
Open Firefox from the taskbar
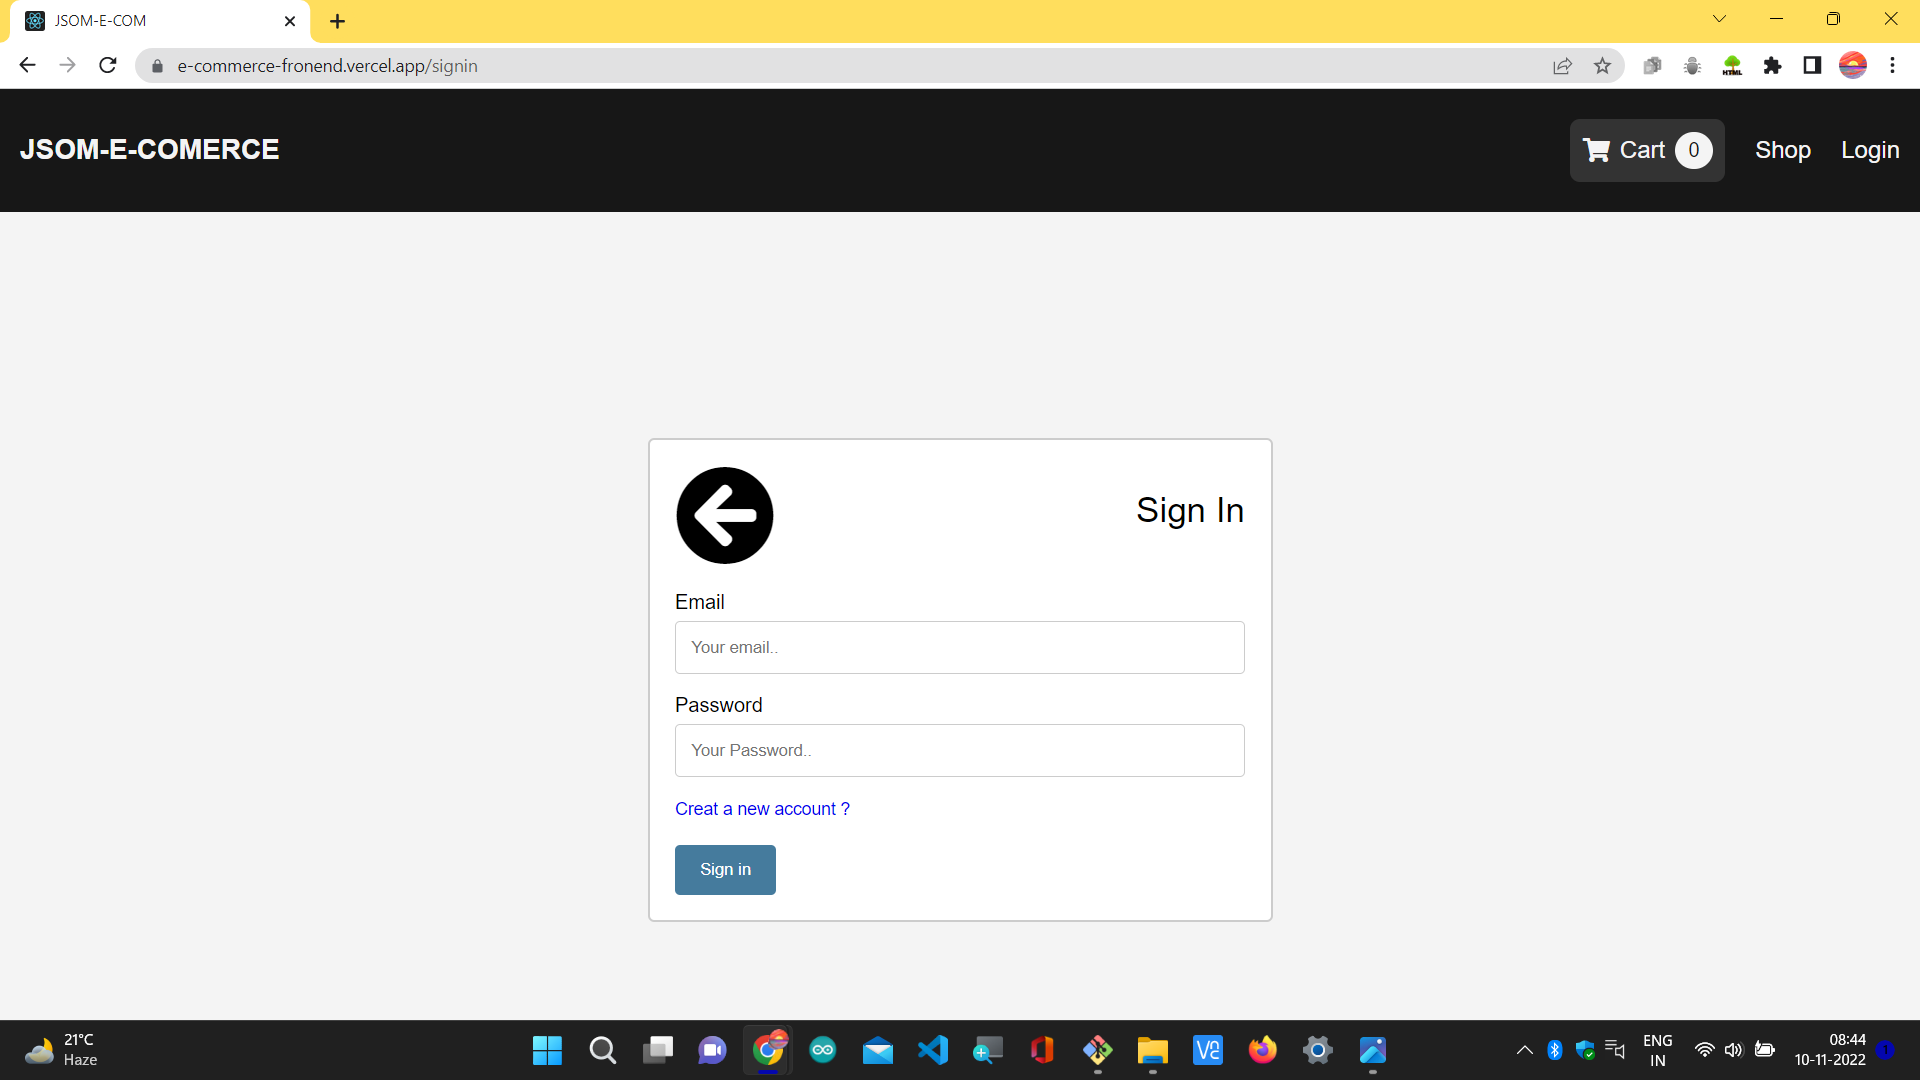click(1262, 1050)
